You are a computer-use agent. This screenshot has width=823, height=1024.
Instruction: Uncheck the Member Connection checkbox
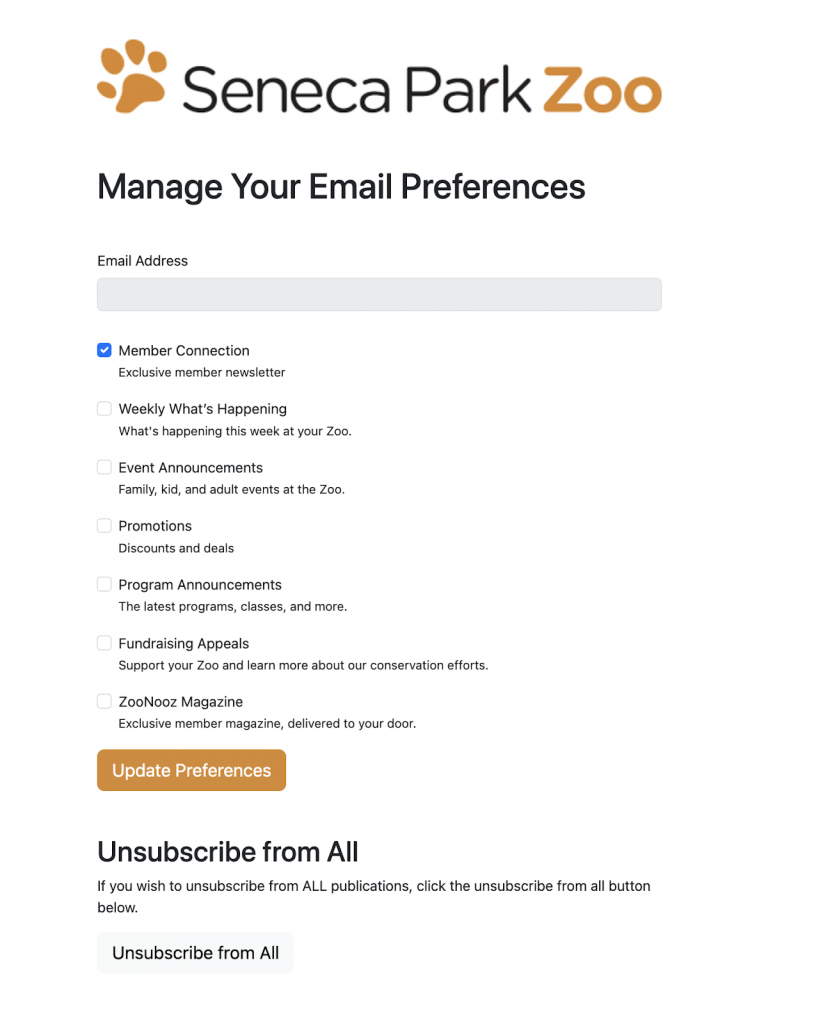click(x=105, y=350)
